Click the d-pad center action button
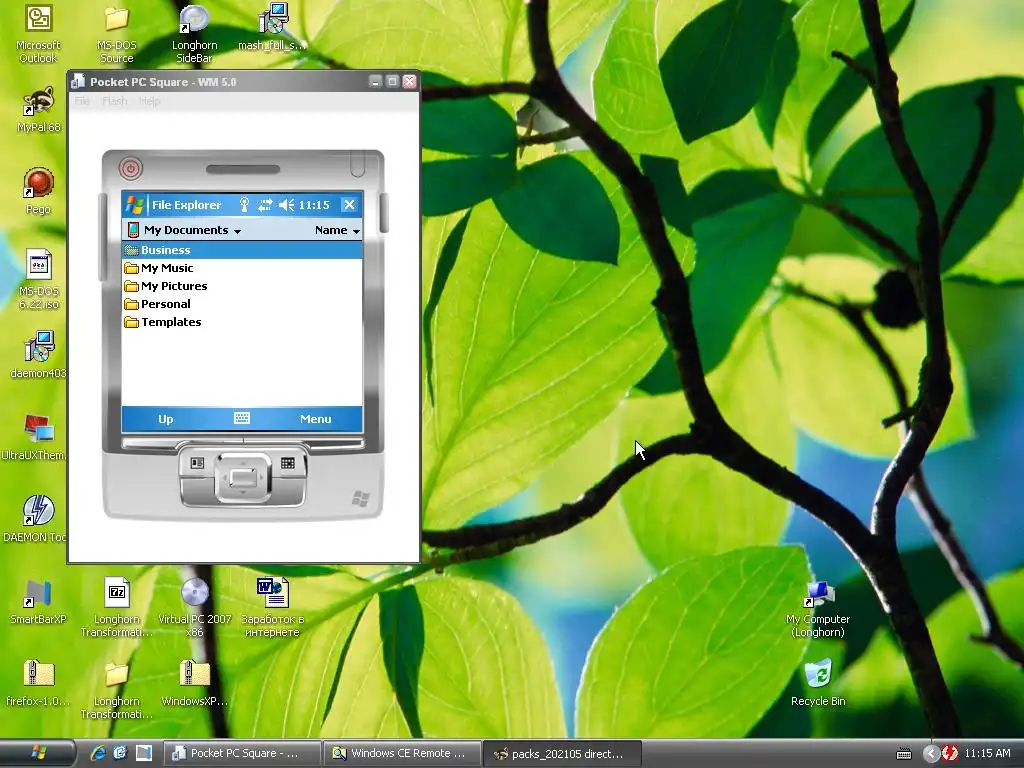Screen dimensions: 1024x768 (x=243, y=478)
